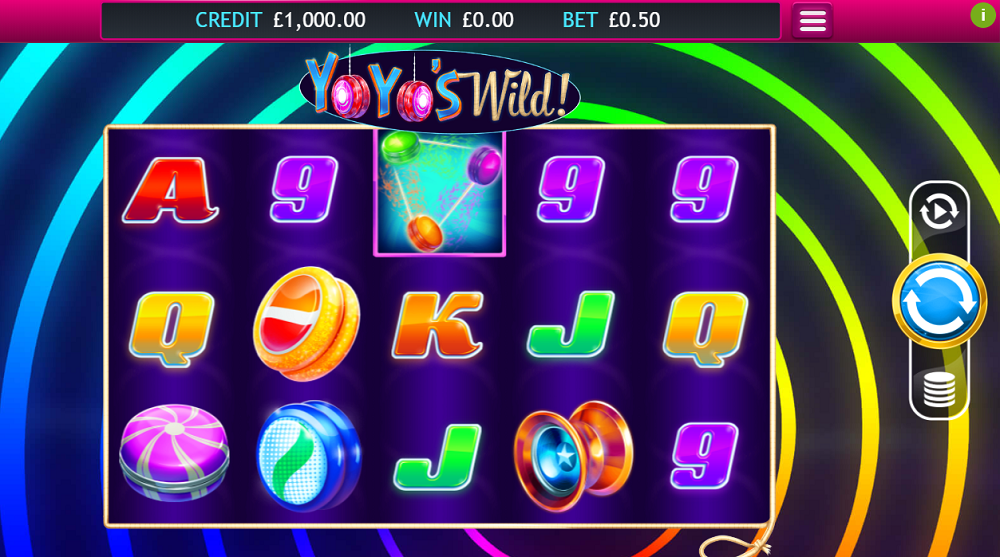Select the wild yoyo trick symbol
This screenshot has width=1000, height=557.
pos(439,192)
